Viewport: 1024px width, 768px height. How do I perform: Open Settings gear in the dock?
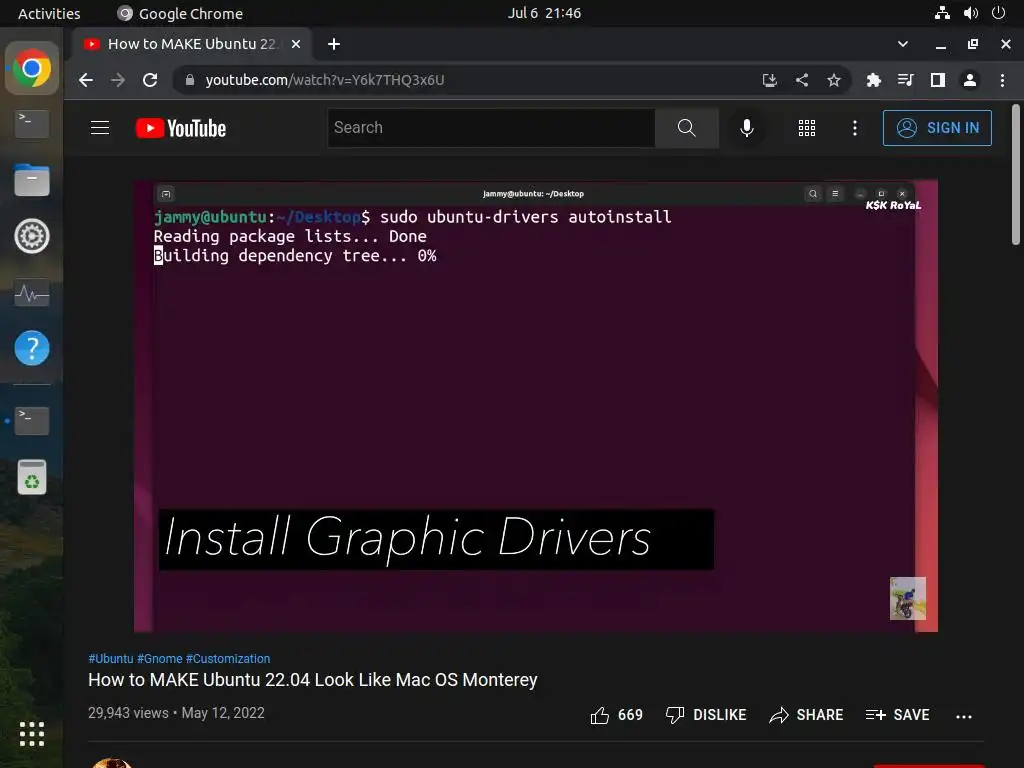(x=31, y=236)
